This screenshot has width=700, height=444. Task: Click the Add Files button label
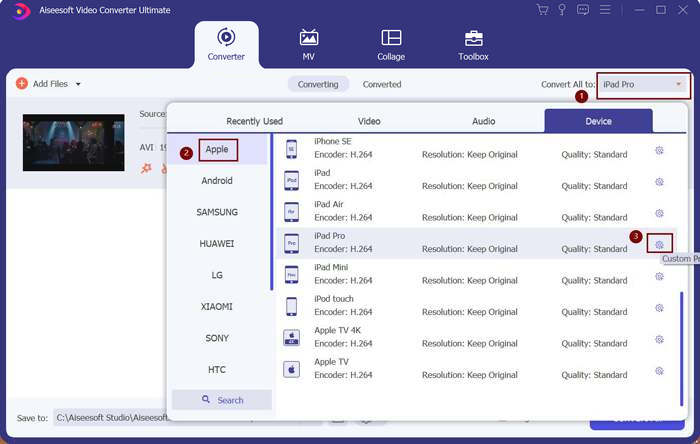coord(50,84)
